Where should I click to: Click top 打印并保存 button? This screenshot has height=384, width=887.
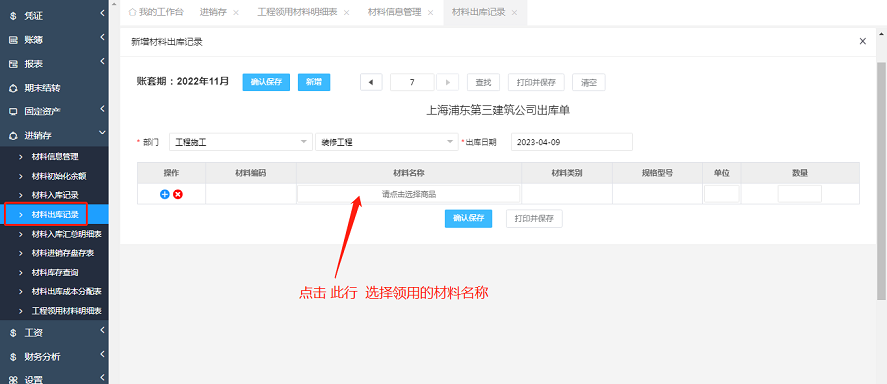pos(536,83)
